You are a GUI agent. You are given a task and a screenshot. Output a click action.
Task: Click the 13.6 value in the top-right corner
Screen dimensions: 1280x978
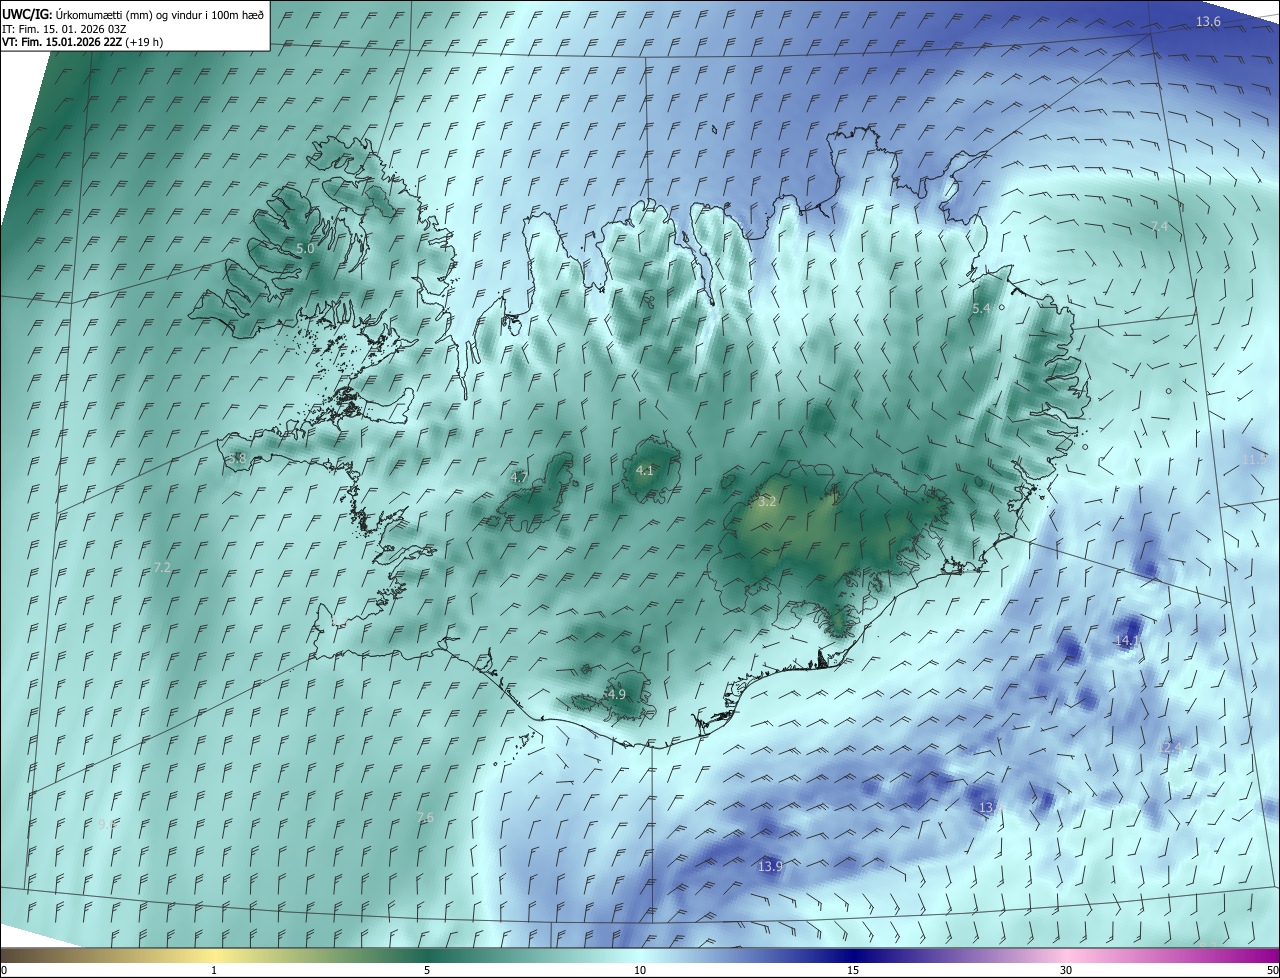(x=1208, y=22)
